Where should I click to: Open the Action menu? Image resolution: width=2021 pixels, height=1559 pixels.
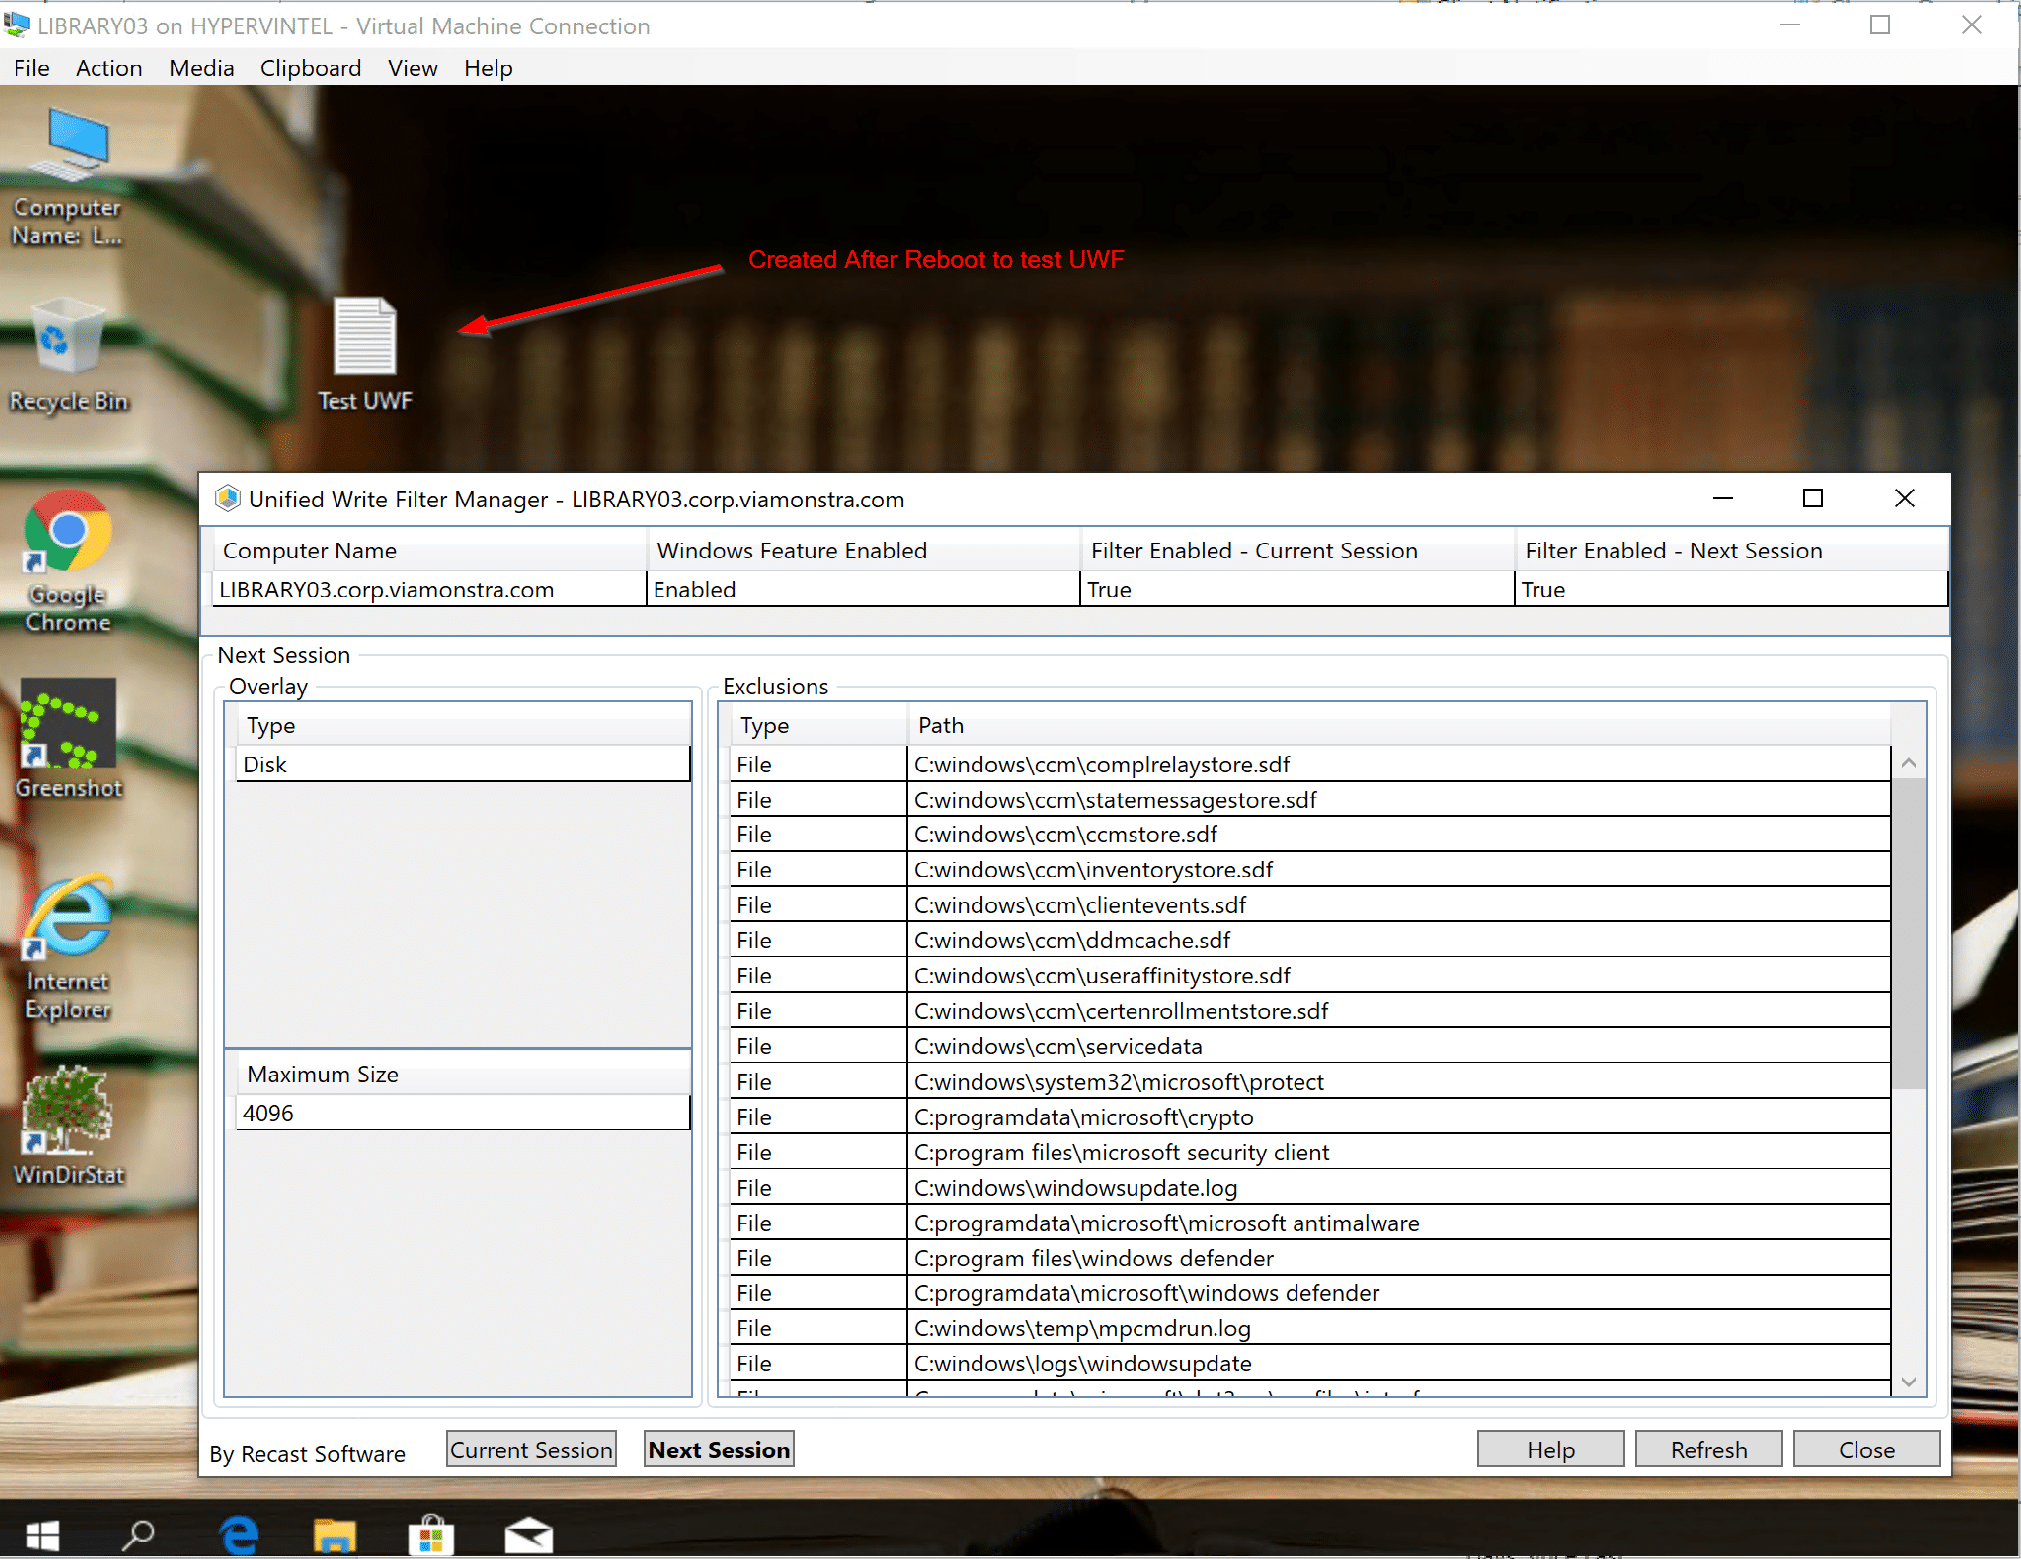108,68
